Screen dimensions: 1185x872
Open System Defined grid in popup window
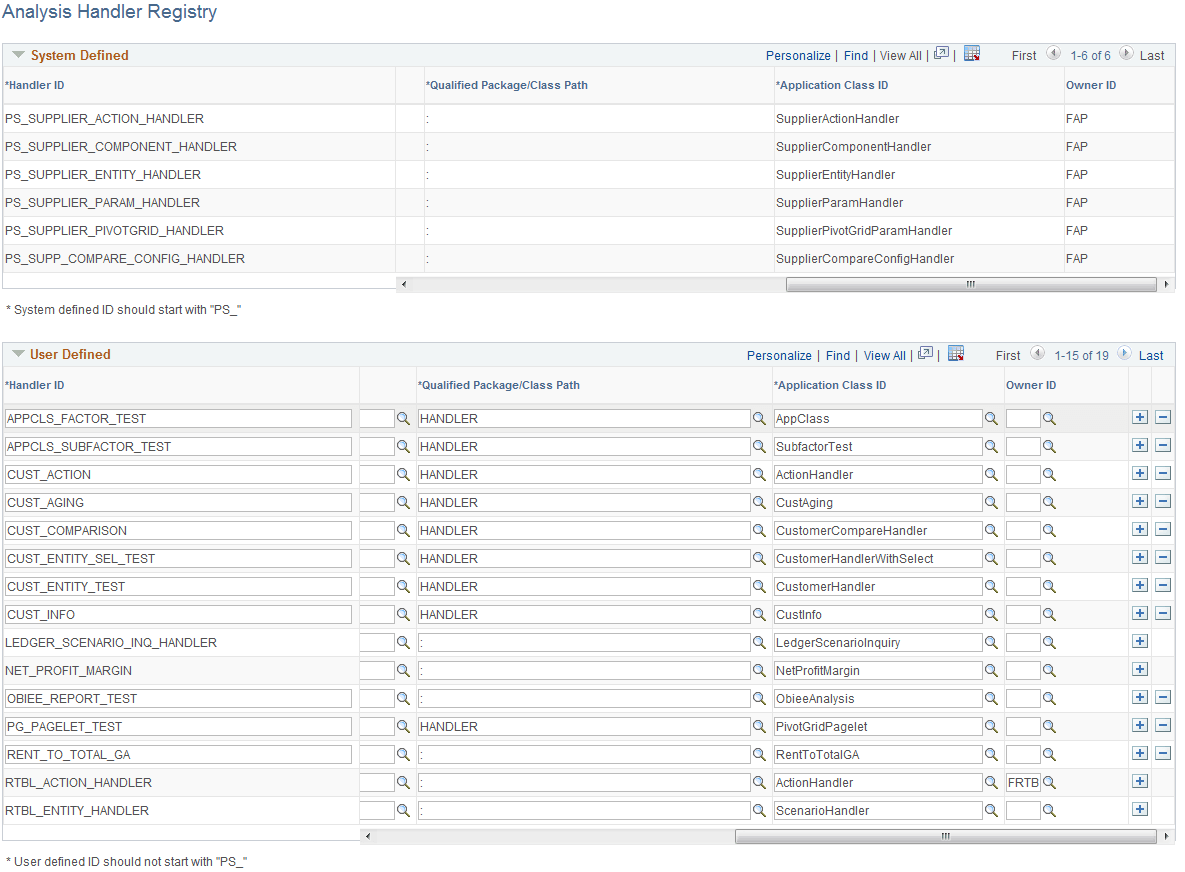pos(940,54)
